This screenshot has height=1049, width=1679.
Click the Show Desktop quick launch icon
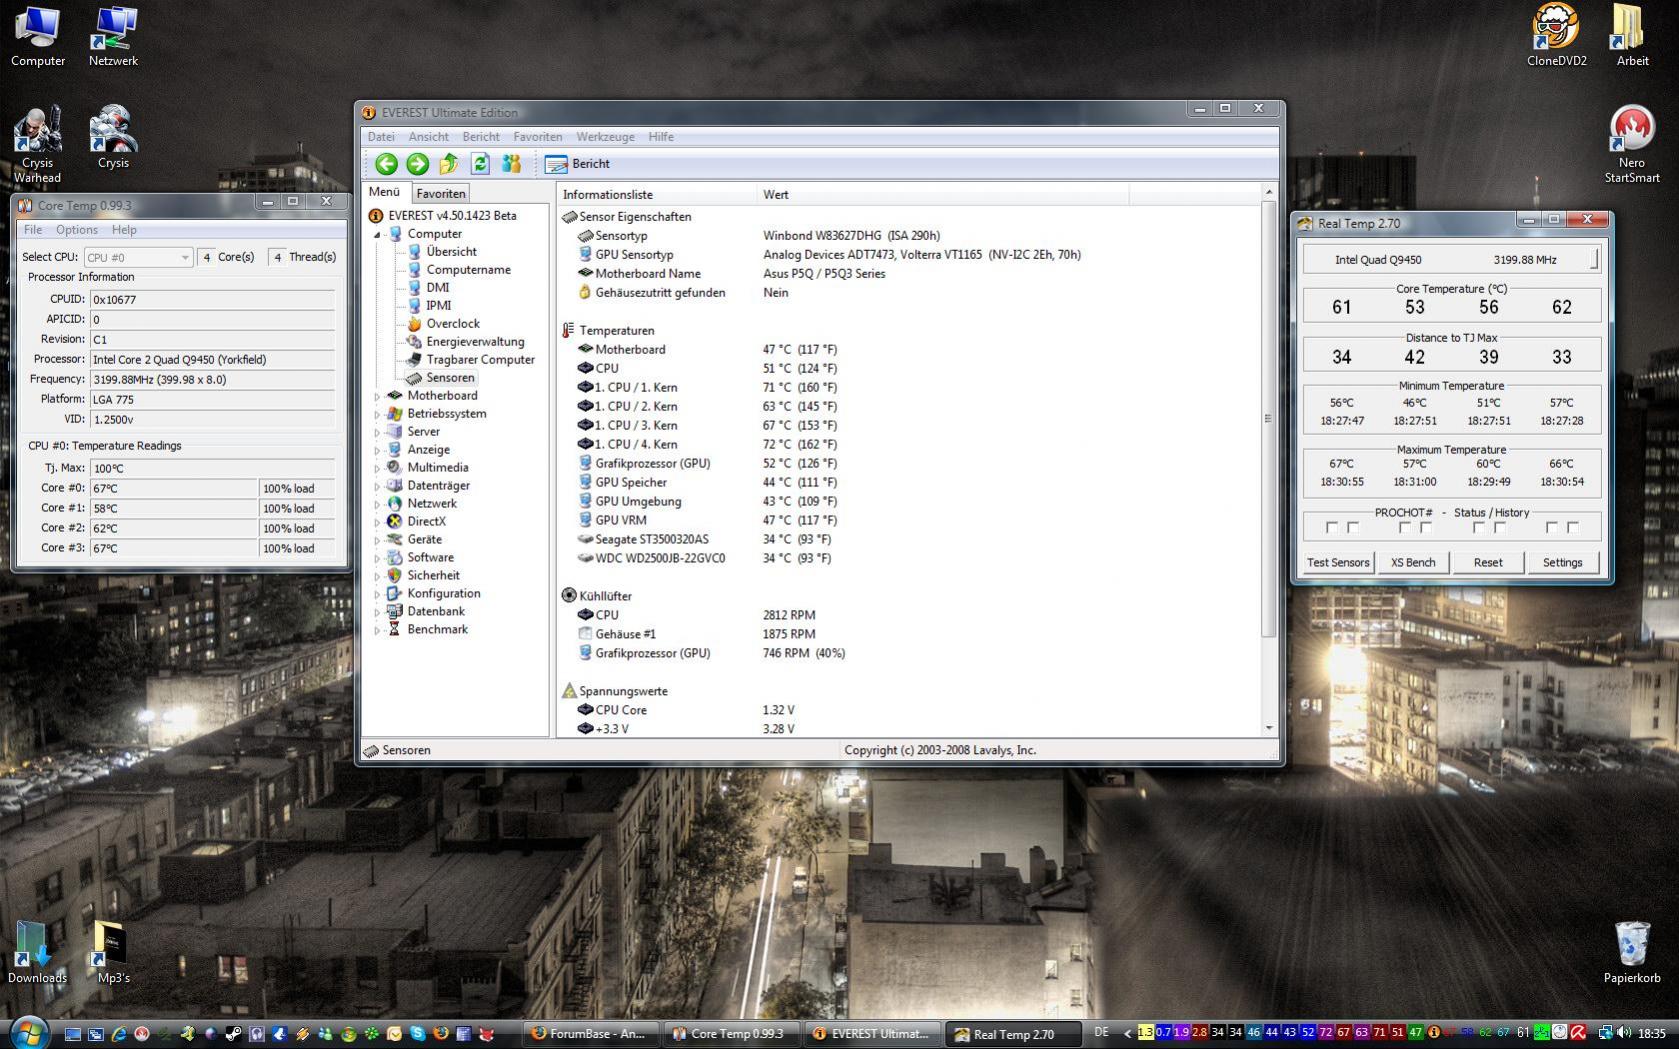(72, 1034)
